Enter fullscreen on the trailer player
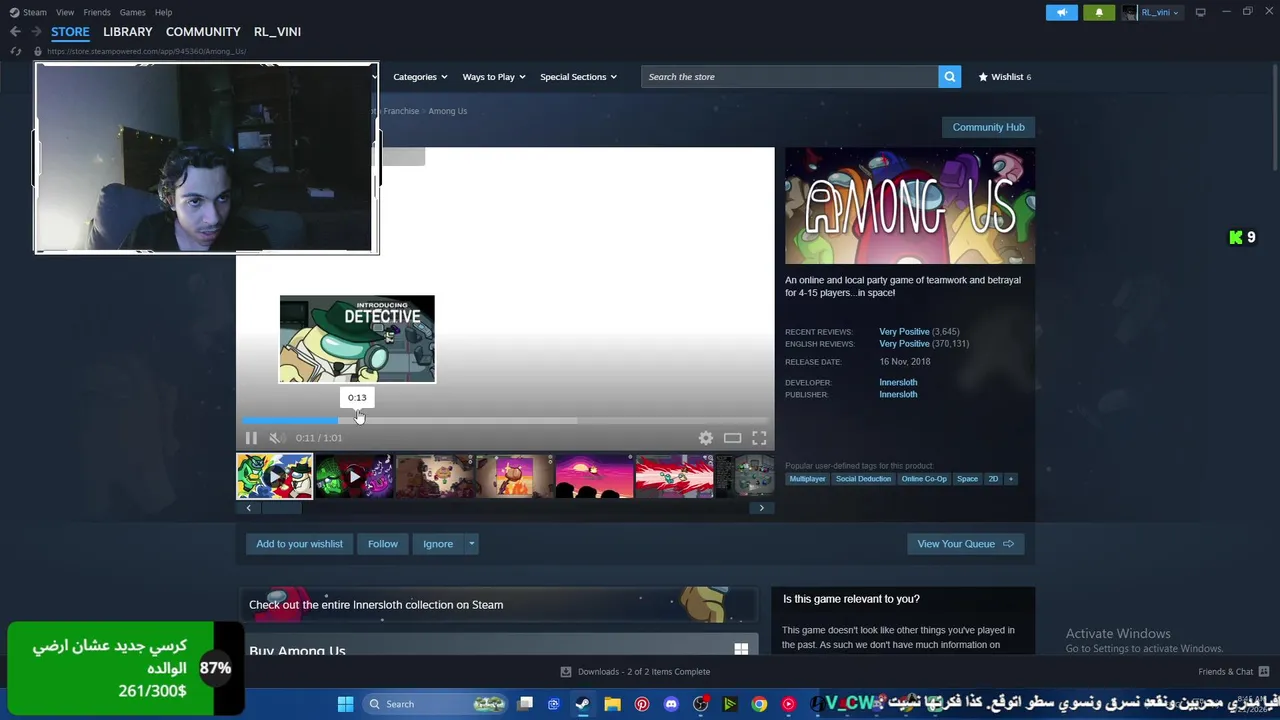This screenshot has width=1280, height=720. [759, 438]
